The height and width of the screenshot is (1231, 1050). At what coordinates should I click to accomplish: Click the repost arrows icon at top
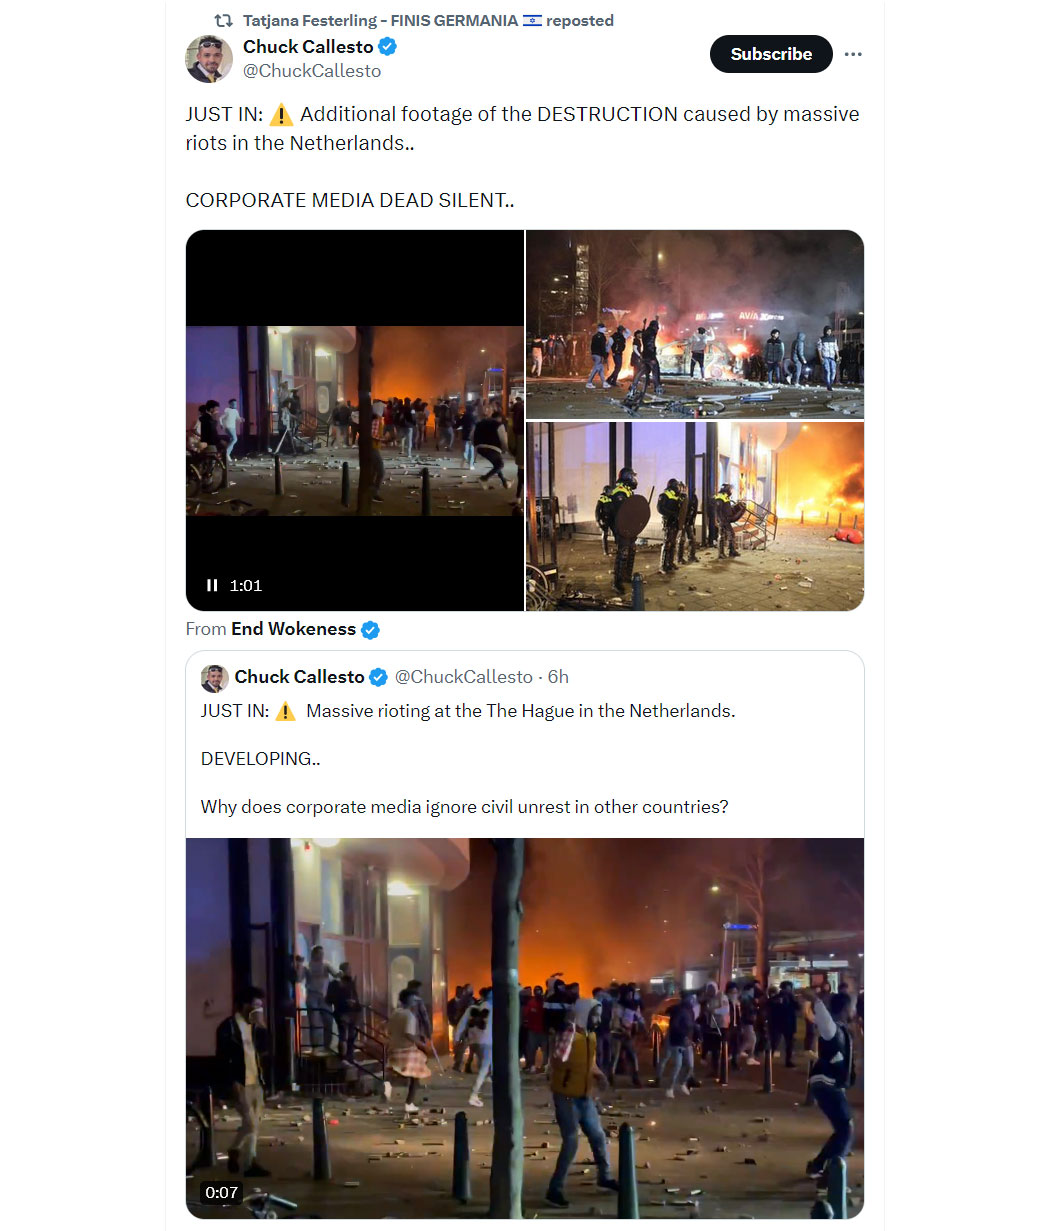(224, 20)
